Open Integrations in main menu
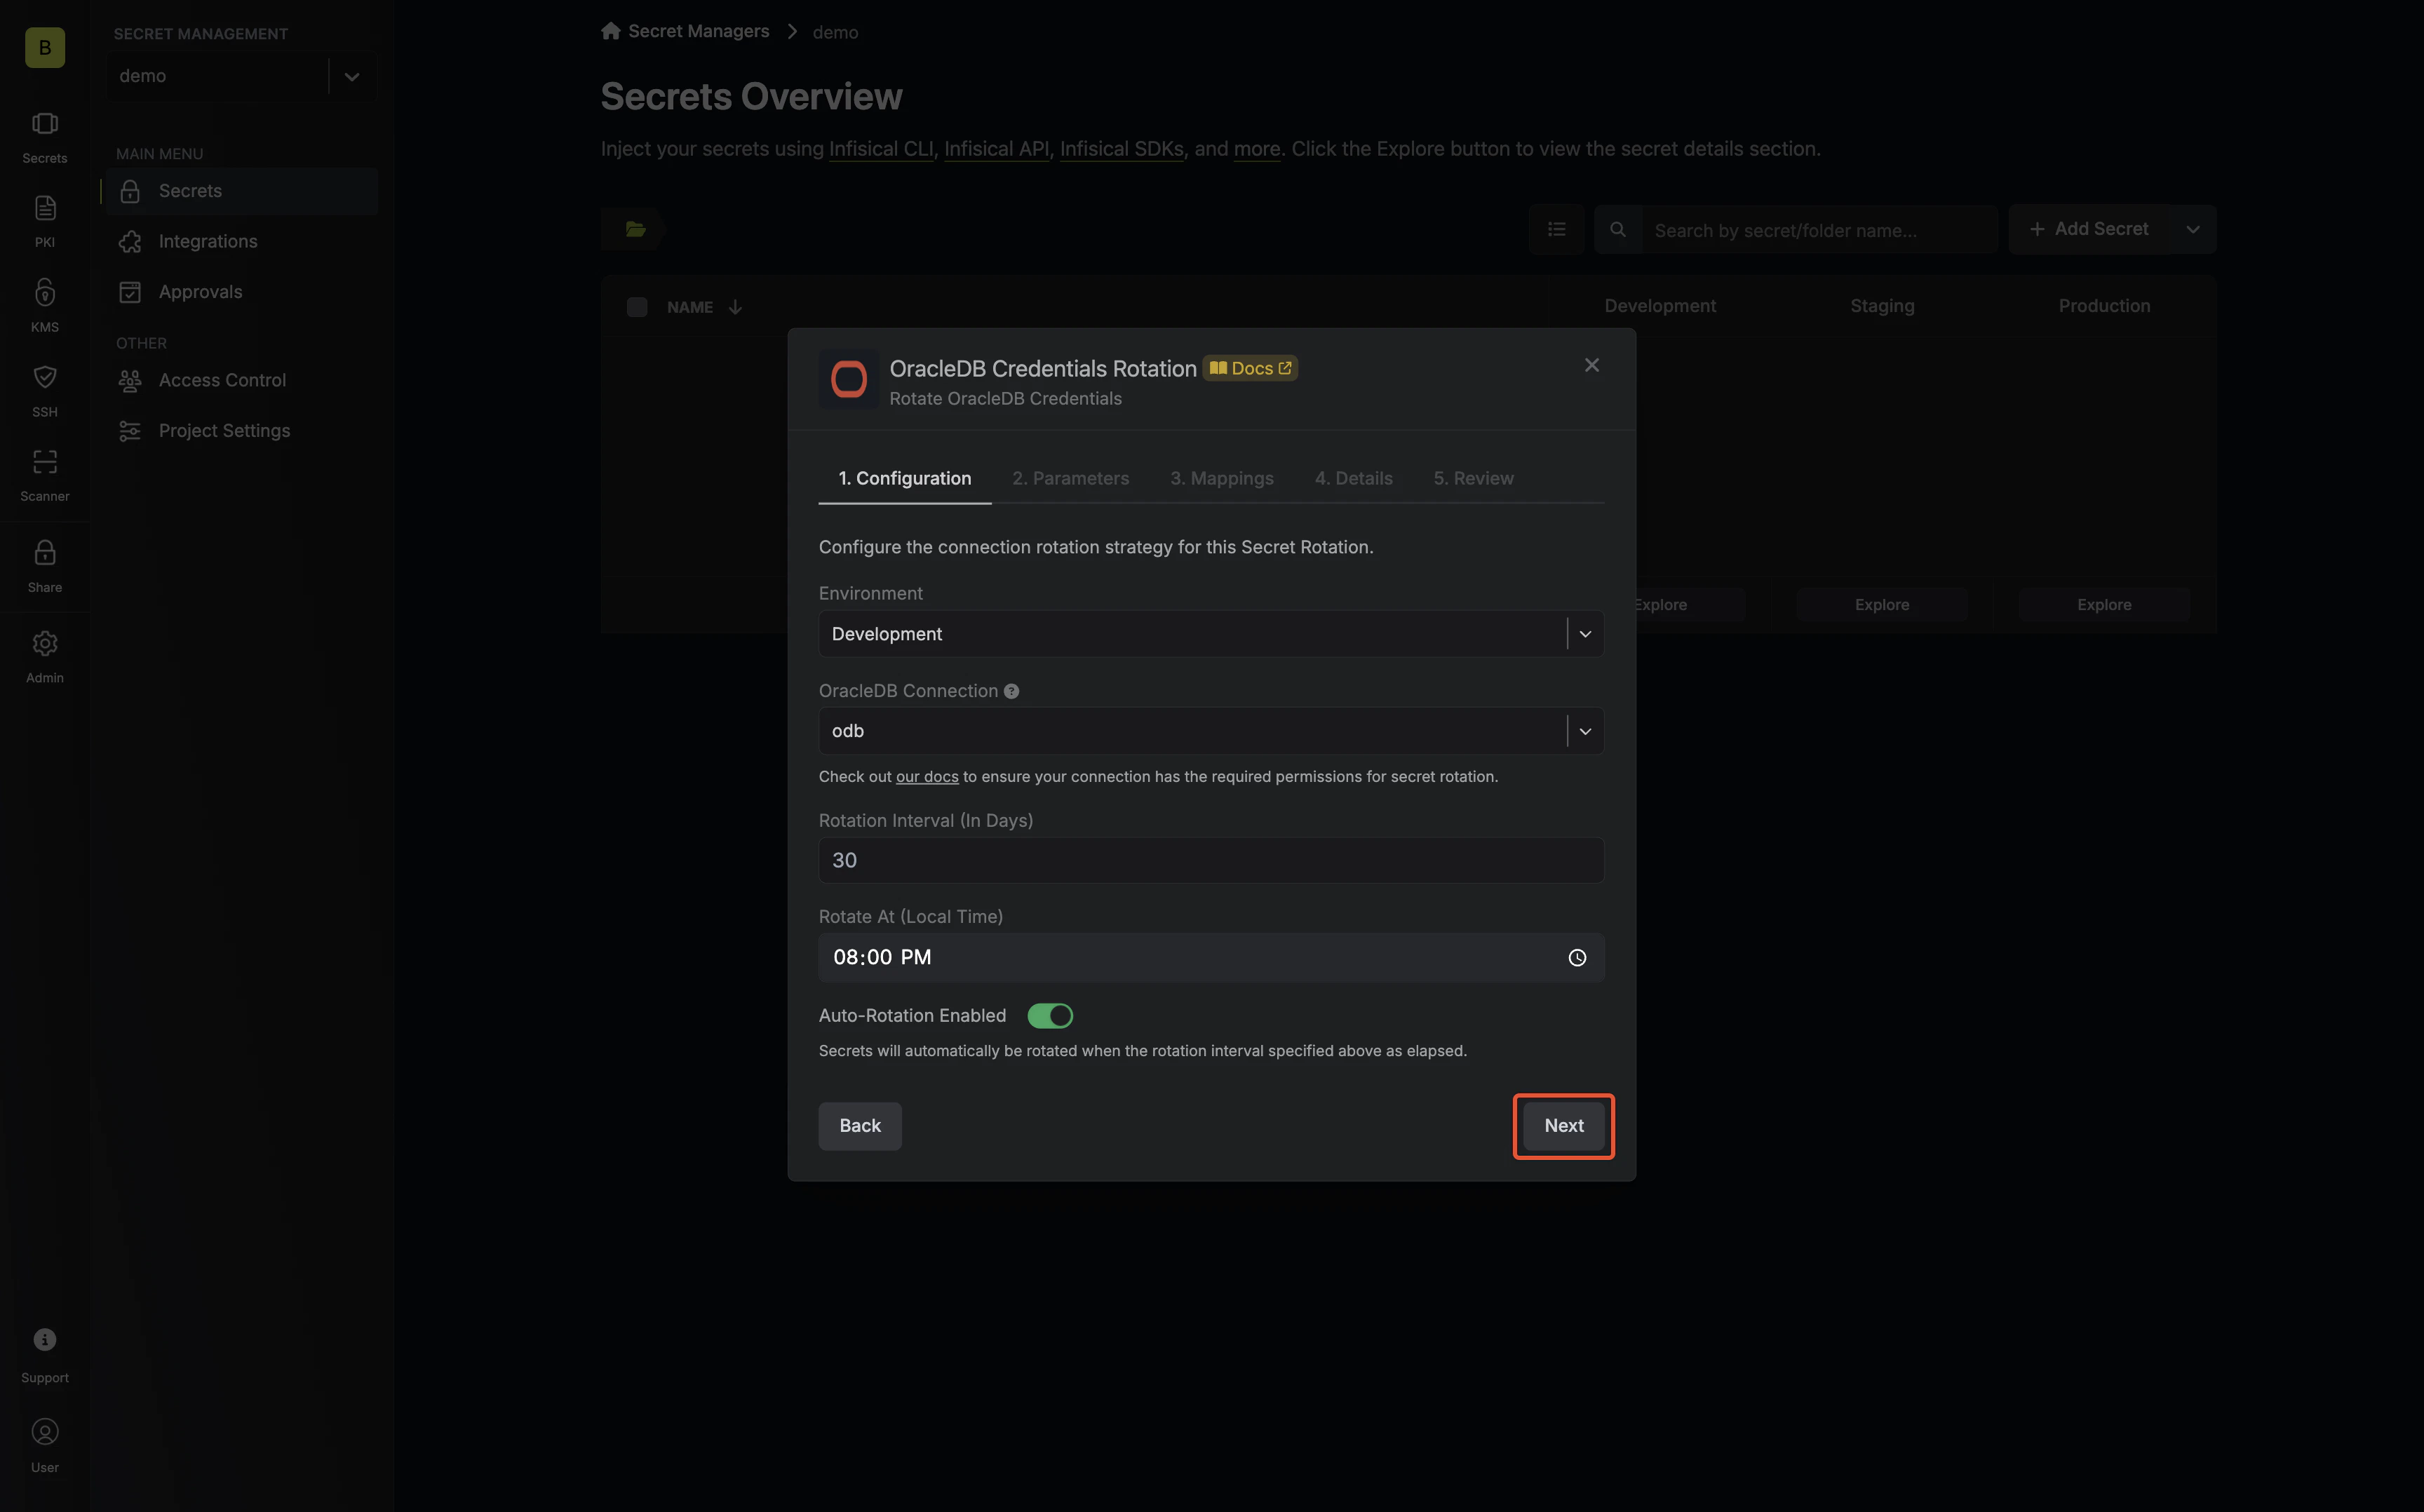The image size is (2424, 1512). click(x=241, y=241)
